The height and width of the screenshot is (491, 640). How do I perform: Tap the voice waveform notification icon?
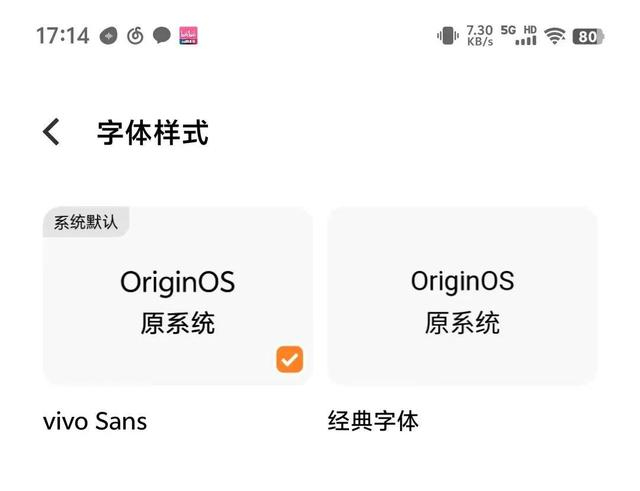tap(110, 36)
